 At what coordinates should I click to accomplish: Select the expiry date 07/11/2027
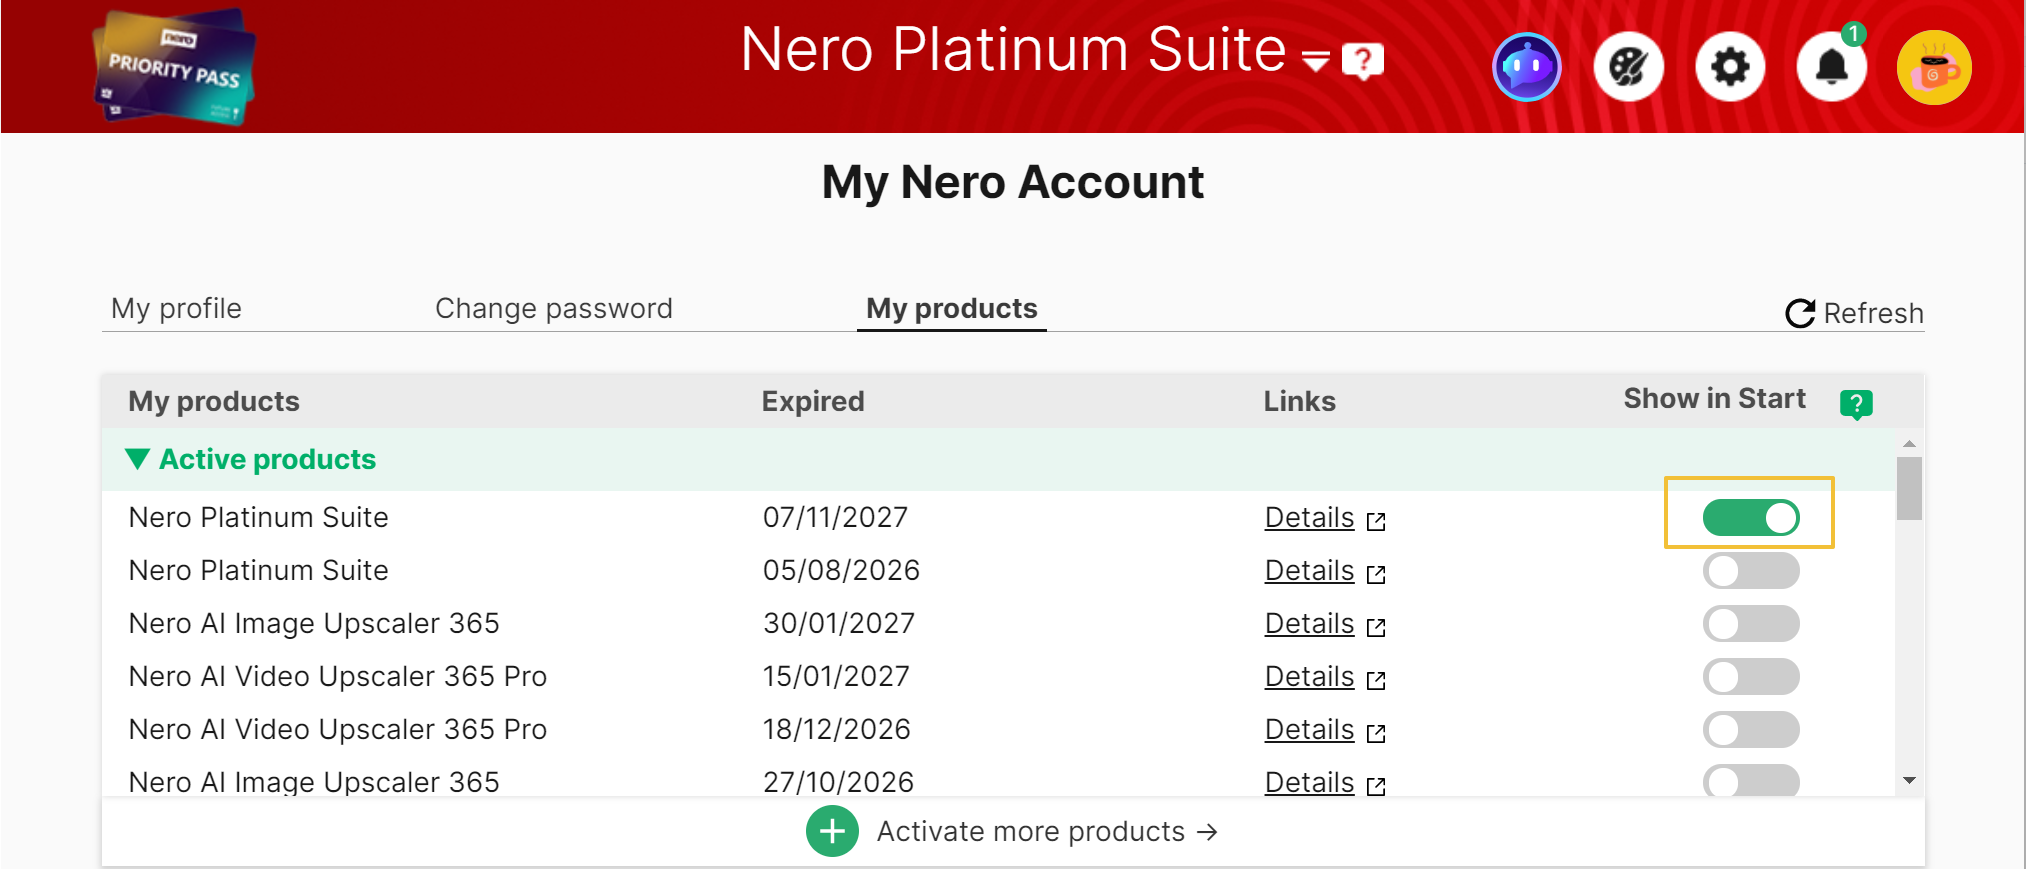pos(836,517)
